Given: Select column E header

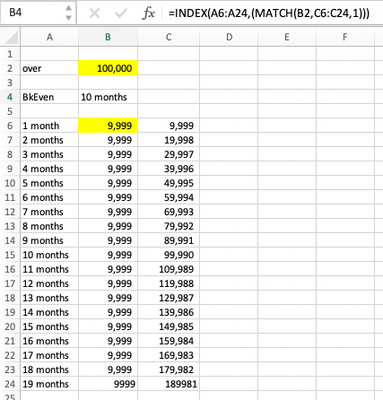Looking at the screenshot, I should pyautogui.click(x=287, y=37).
